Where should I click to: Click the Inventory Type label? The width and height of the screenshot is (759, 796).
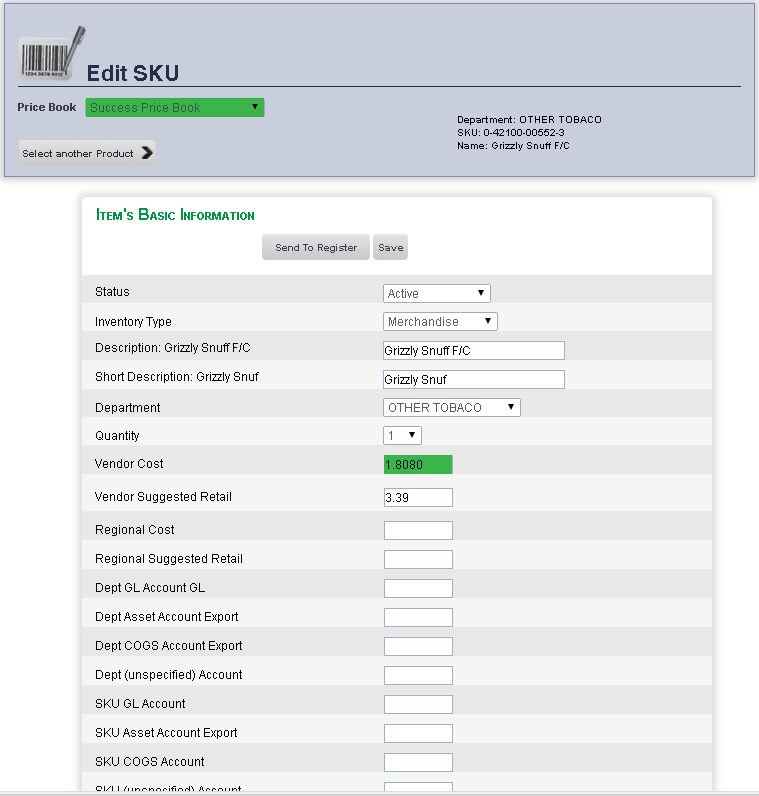click(x=133, y=321)
